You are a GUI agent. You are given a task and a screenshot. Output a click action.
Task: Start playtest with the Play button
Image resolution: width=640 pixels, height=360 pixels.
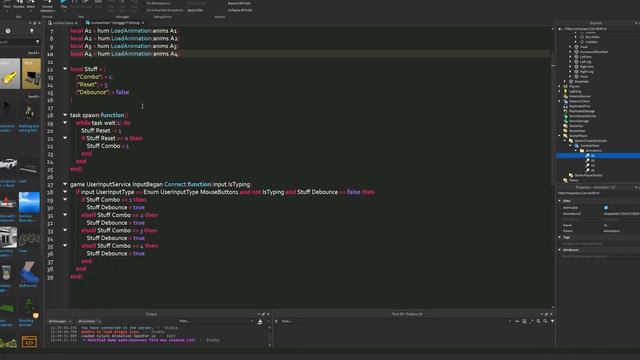(x=64, y=4)
